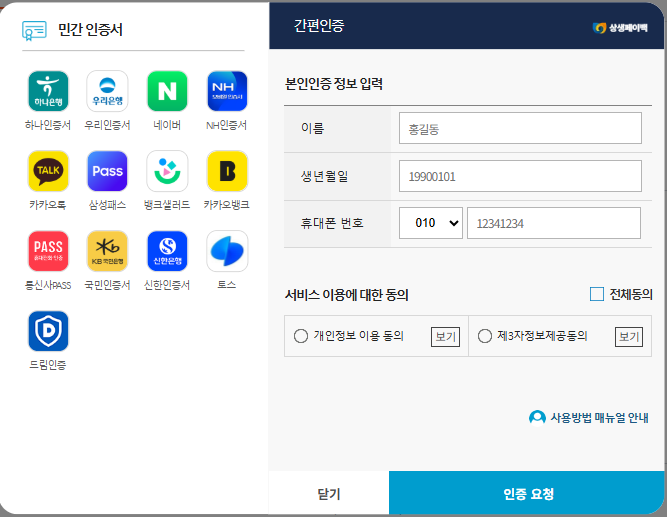Viewport: 667px width, 517px height.
Task: Click the 민간 인증서 certificate header icon
Action: coord(34,30)
